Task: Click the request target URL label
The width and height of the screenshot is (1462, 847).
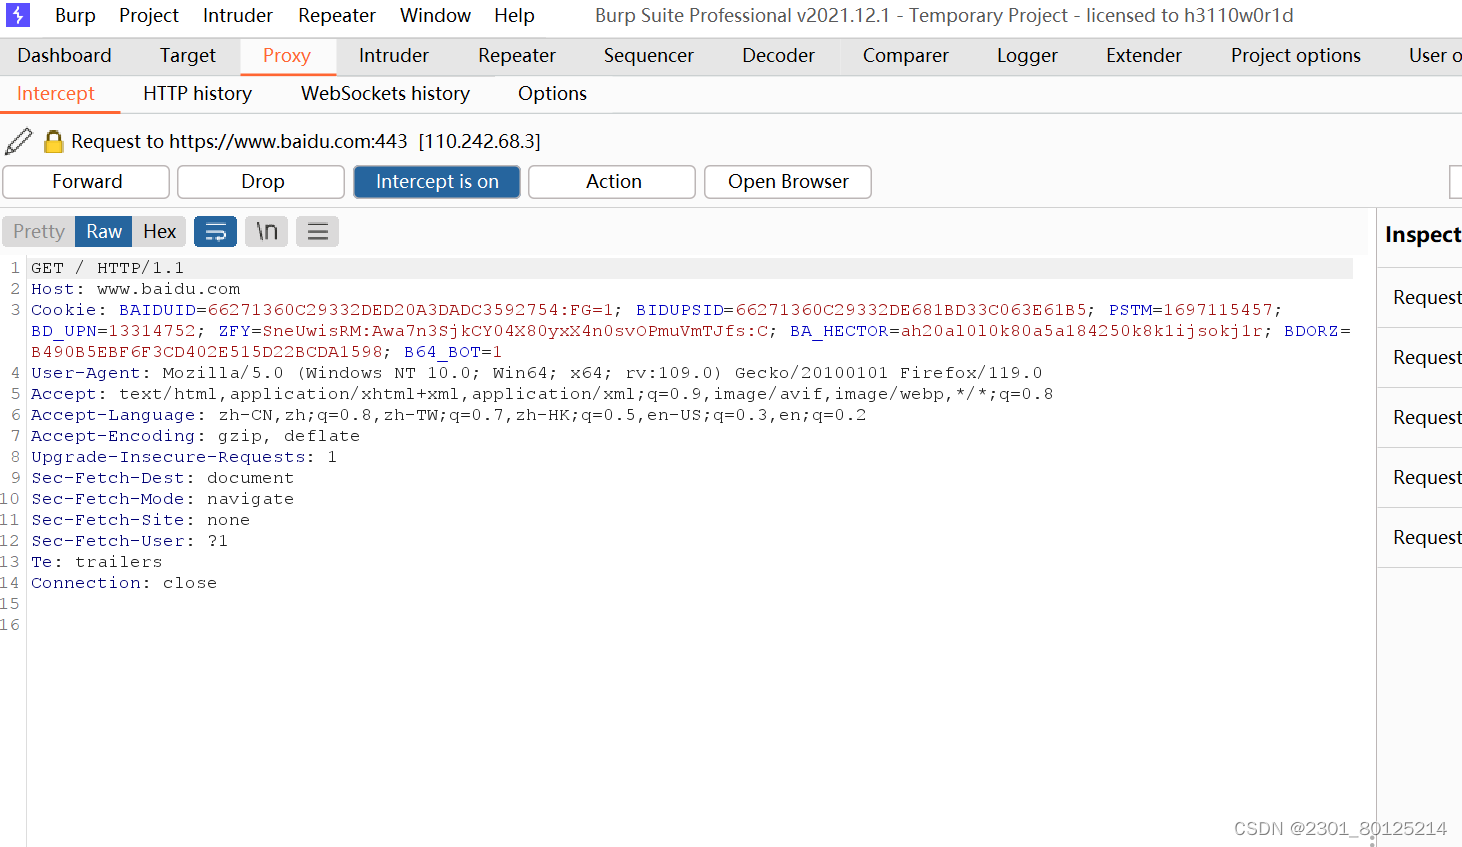Action: pyautogui.click(x=306, y=141)
